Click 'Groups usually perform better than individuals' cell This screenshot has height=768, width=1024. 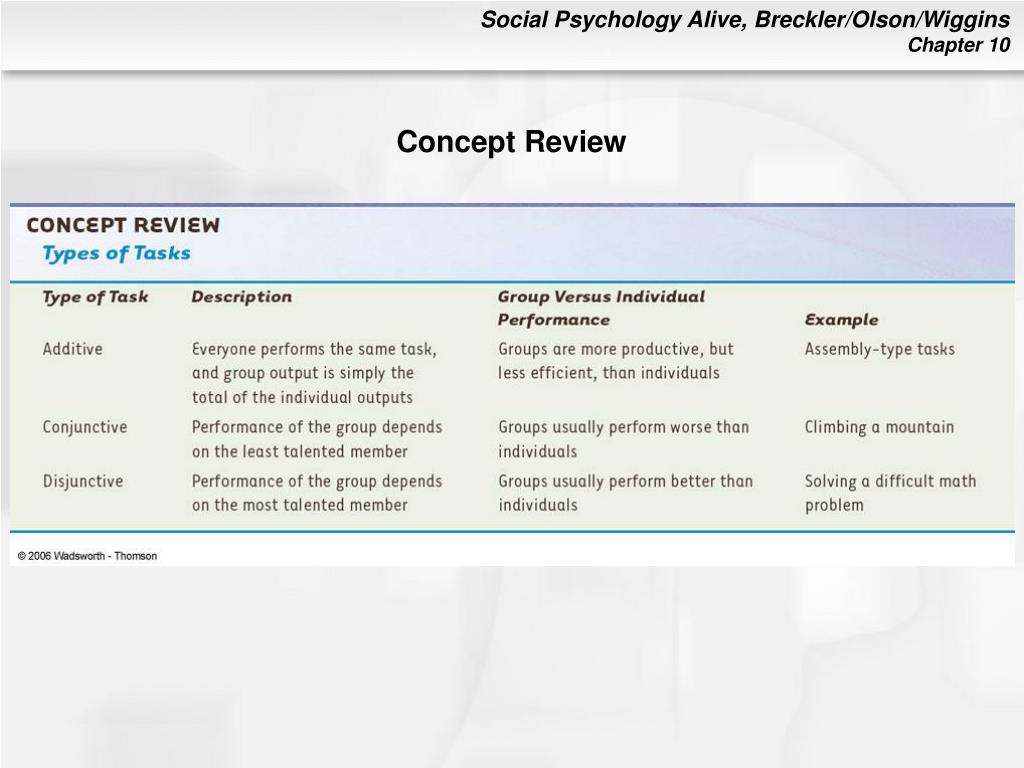(x=626, y=493)
